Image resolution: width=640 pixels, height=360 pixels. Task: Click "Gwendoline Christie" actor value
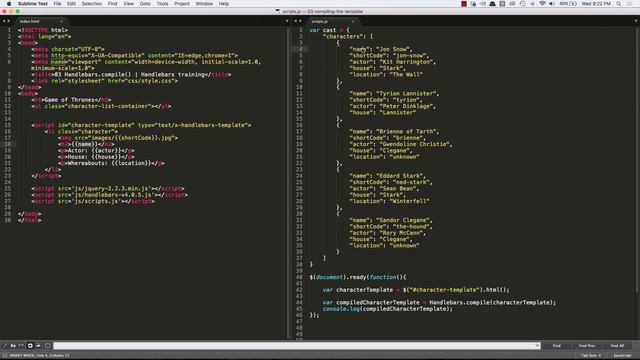tap(414, 144)
